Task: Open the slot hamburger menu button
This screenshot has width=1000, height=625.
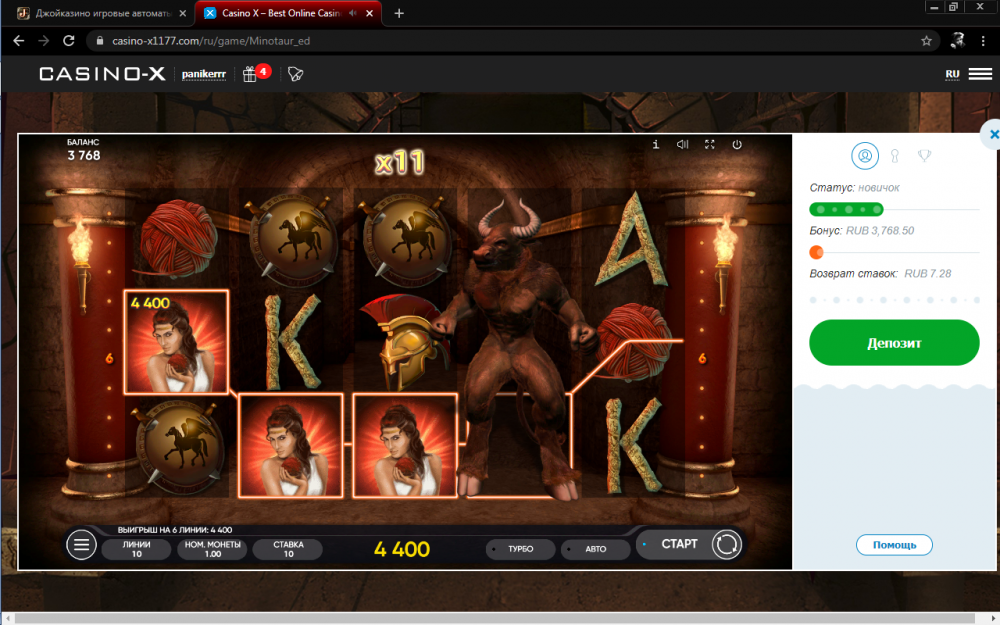Action: coord(81,545)
